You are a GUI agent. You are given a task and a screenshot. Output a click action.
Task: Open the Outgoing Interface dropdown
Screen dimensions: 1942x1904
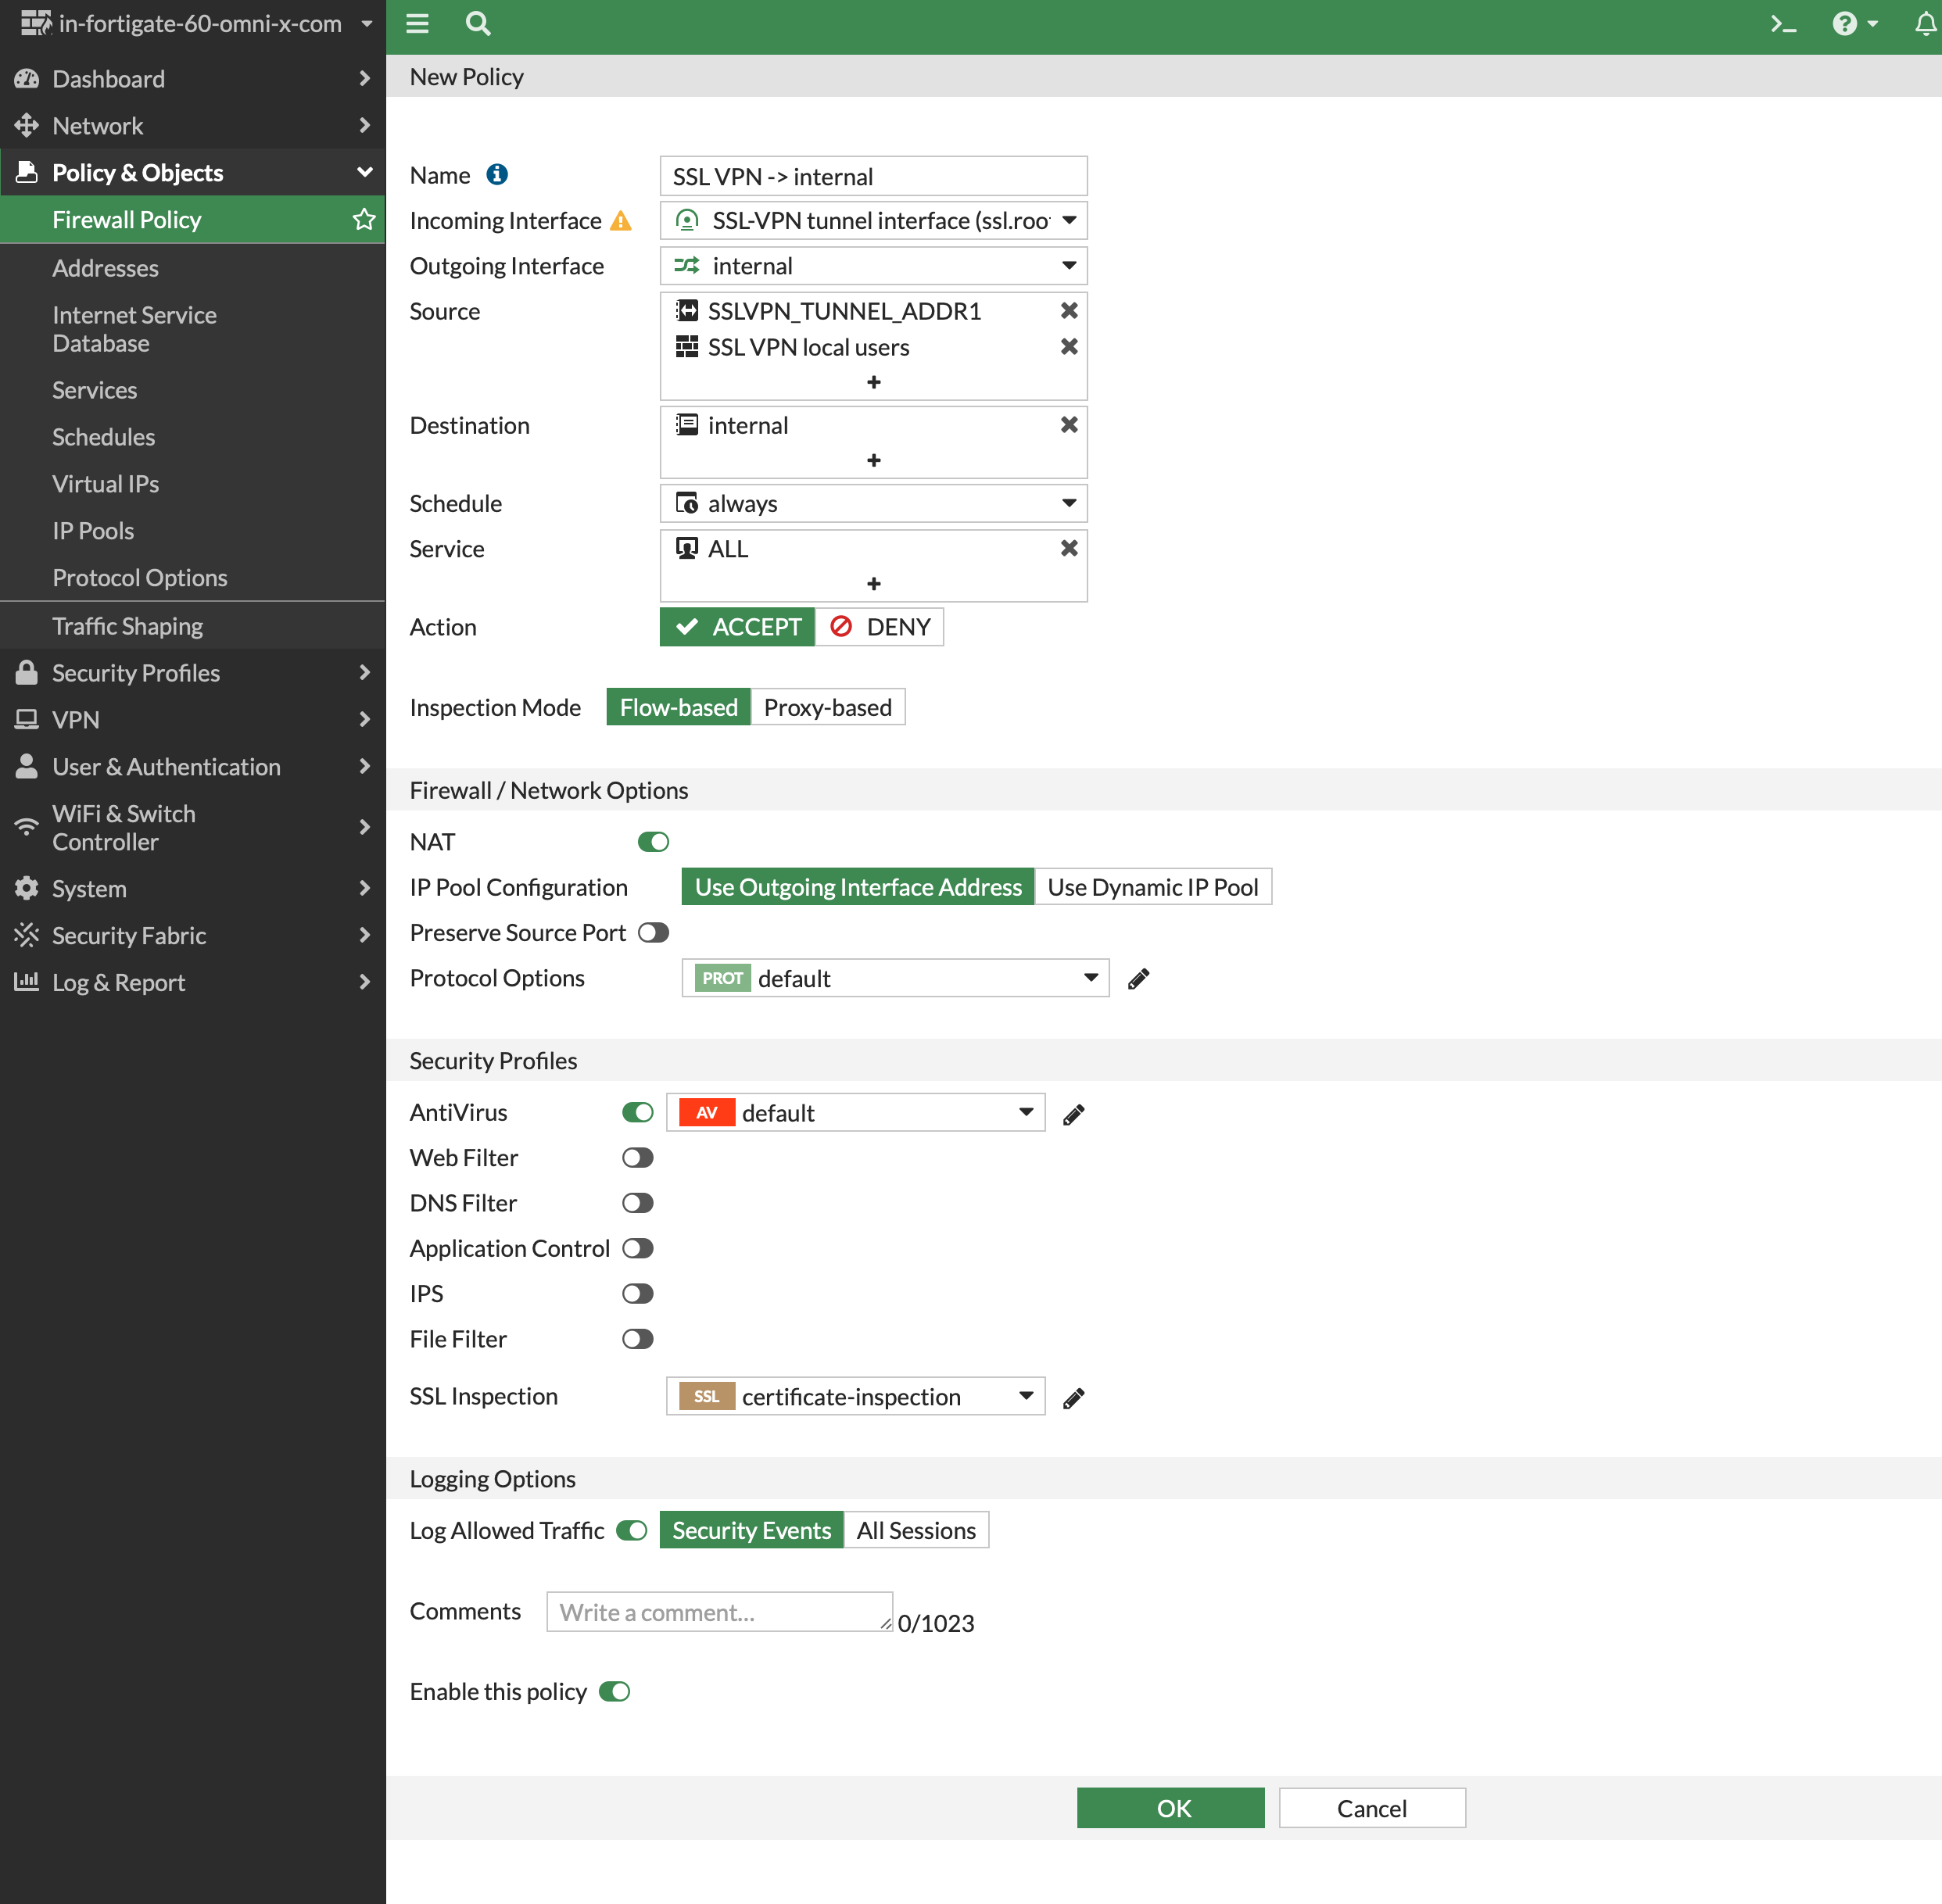click(873, 266)
